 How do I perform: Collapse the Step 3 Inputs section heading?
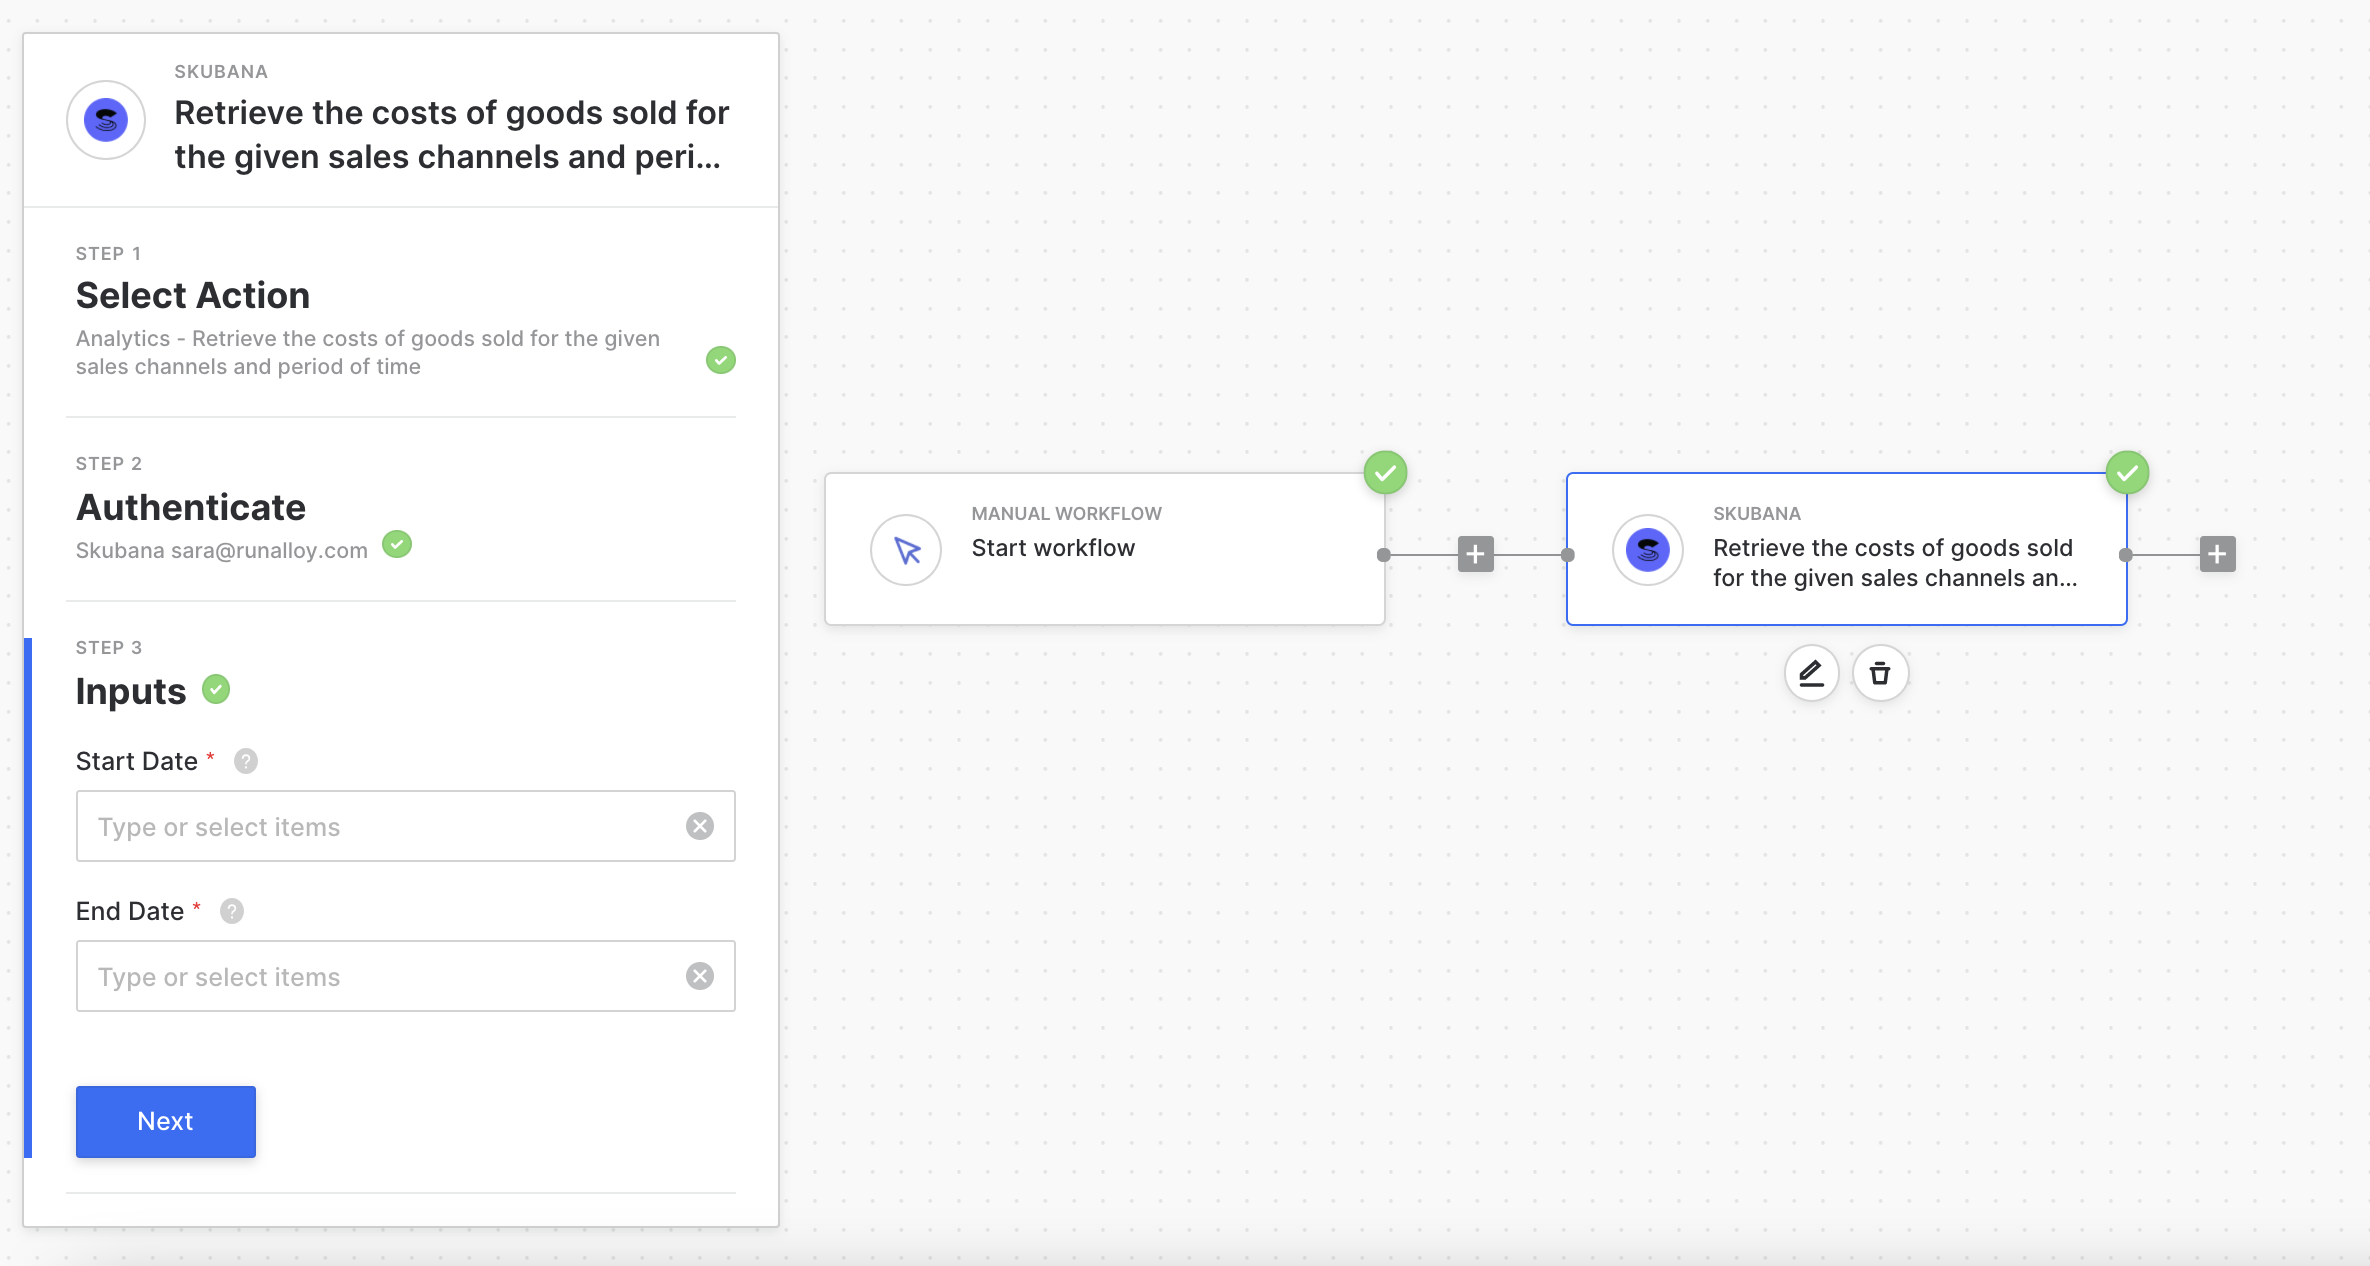[x=131, y=692]
